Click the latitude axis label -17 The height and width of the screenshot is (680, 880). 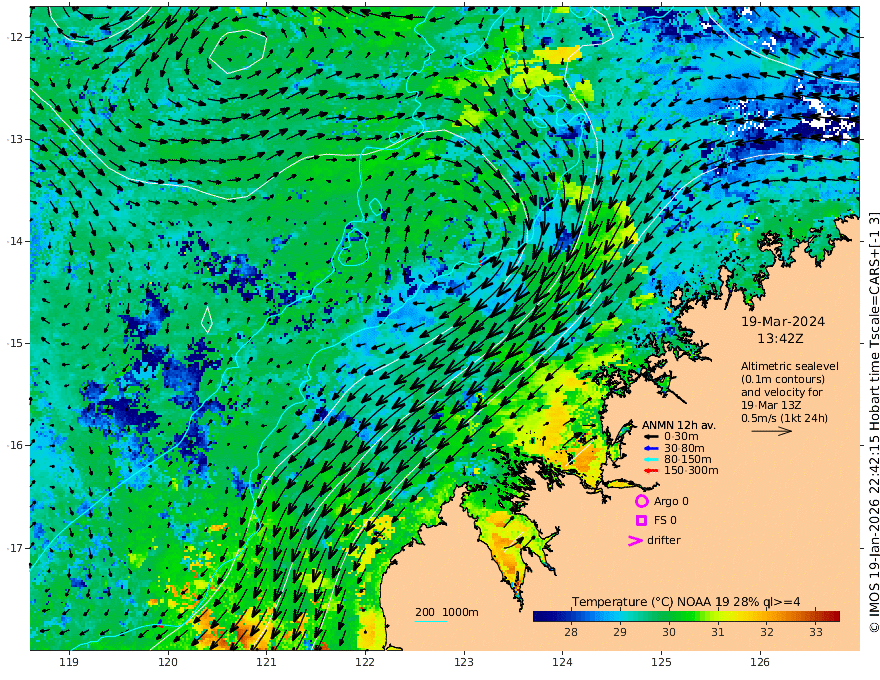click(x=15, y=548)
